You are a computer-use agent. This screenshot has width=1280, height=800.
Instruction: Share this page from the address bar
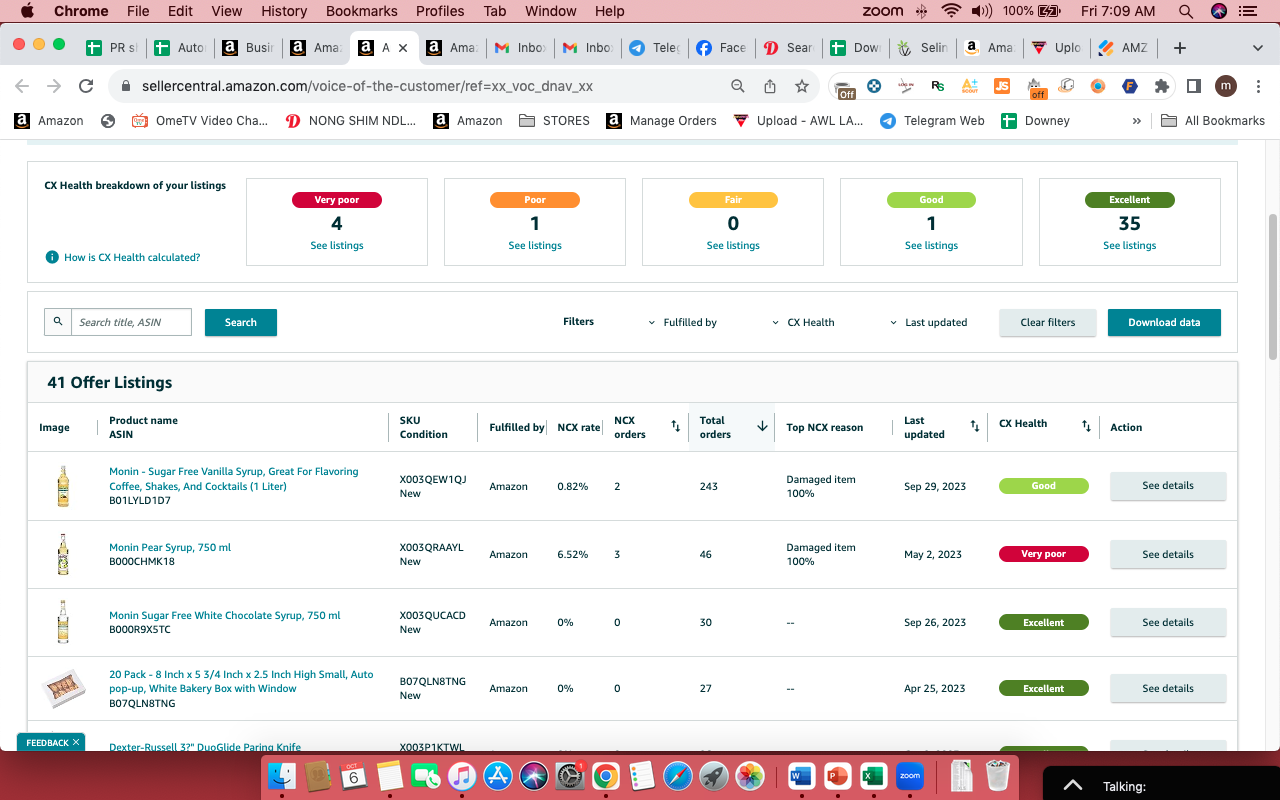tap(770, 86)
